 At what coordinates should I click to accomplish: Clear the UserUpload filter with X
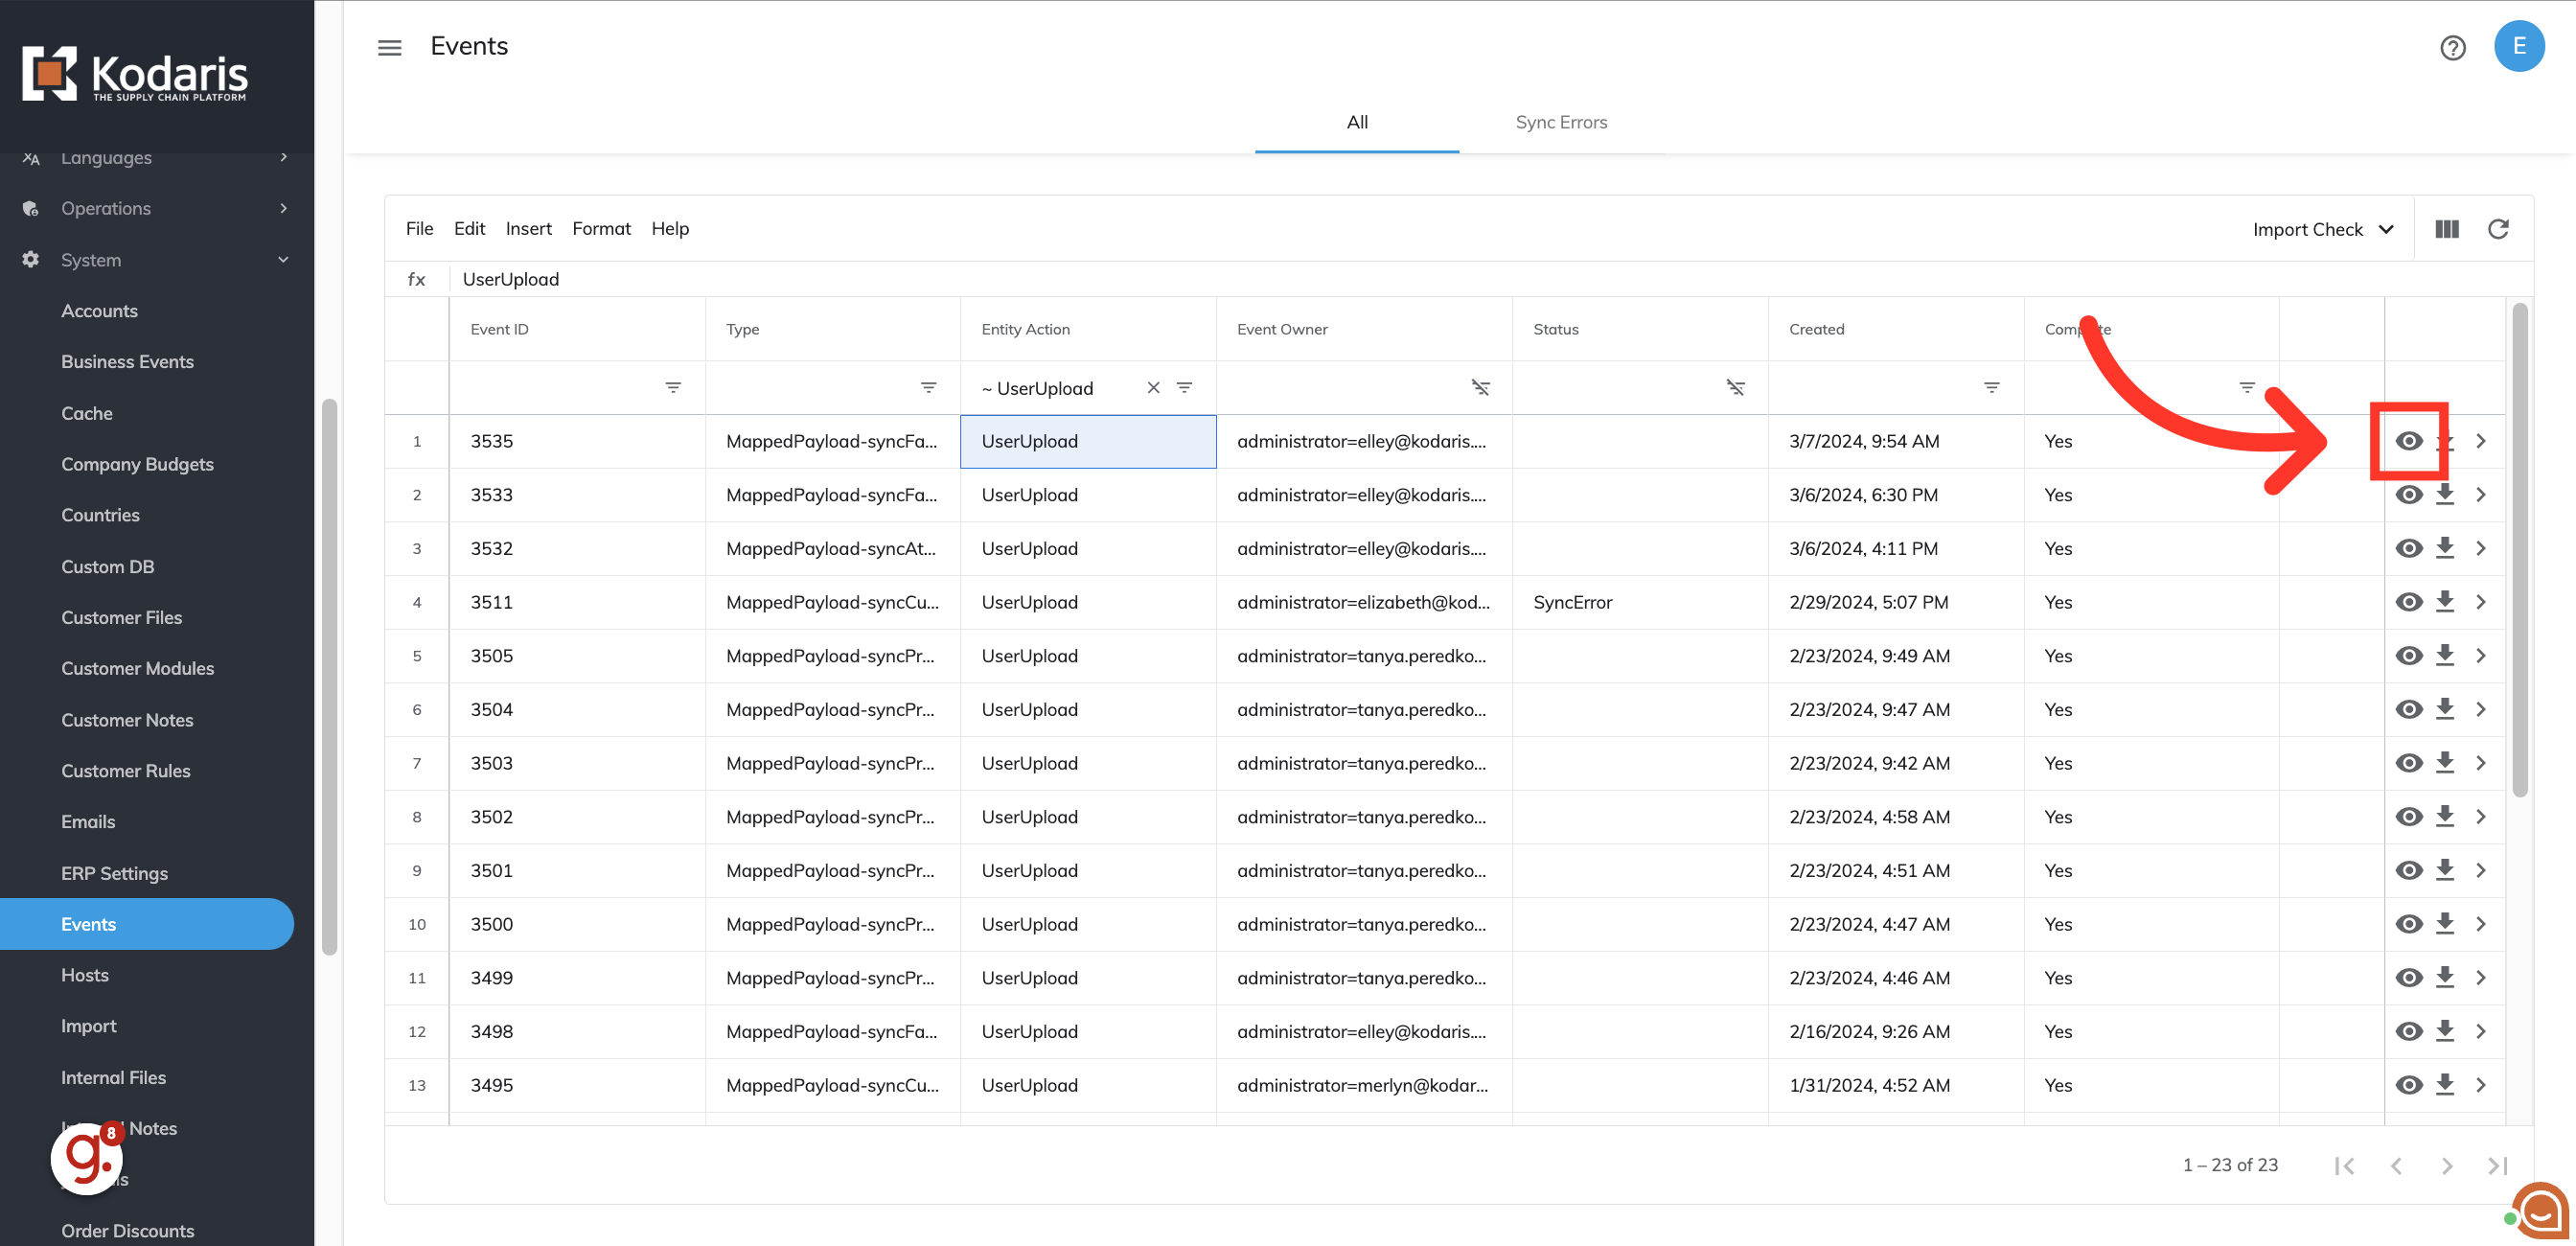pyautogui.click(x=1153, y=387)
